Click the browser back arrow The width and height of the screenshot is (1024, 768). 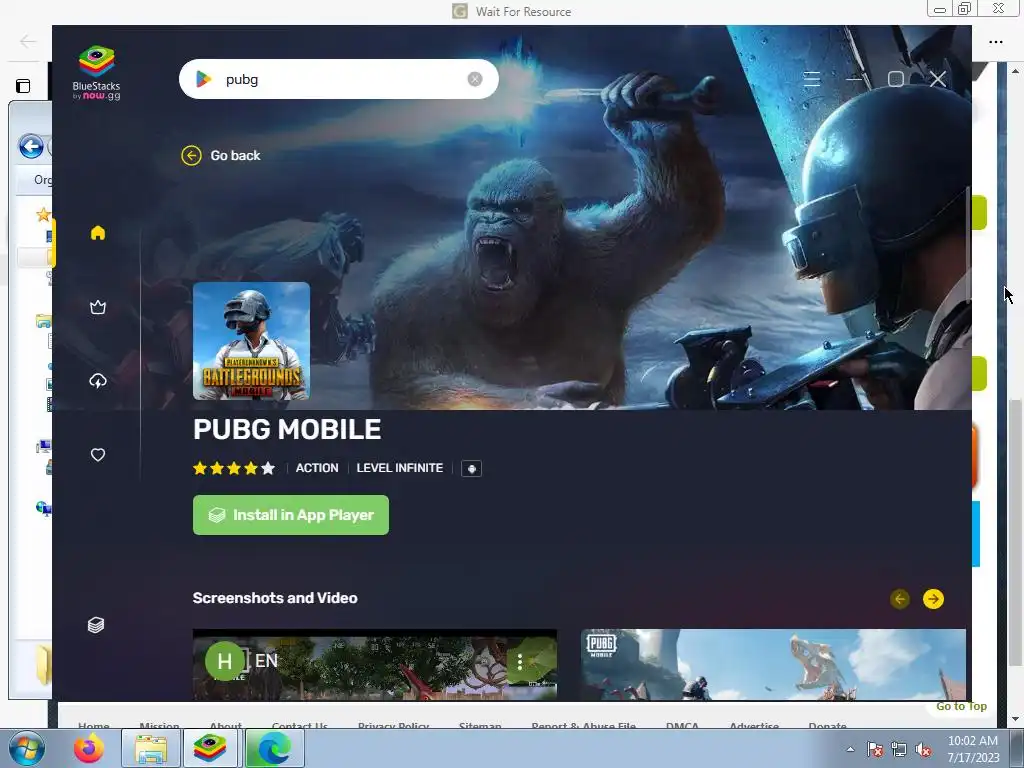pyautogui.click(x=27, y=42)
